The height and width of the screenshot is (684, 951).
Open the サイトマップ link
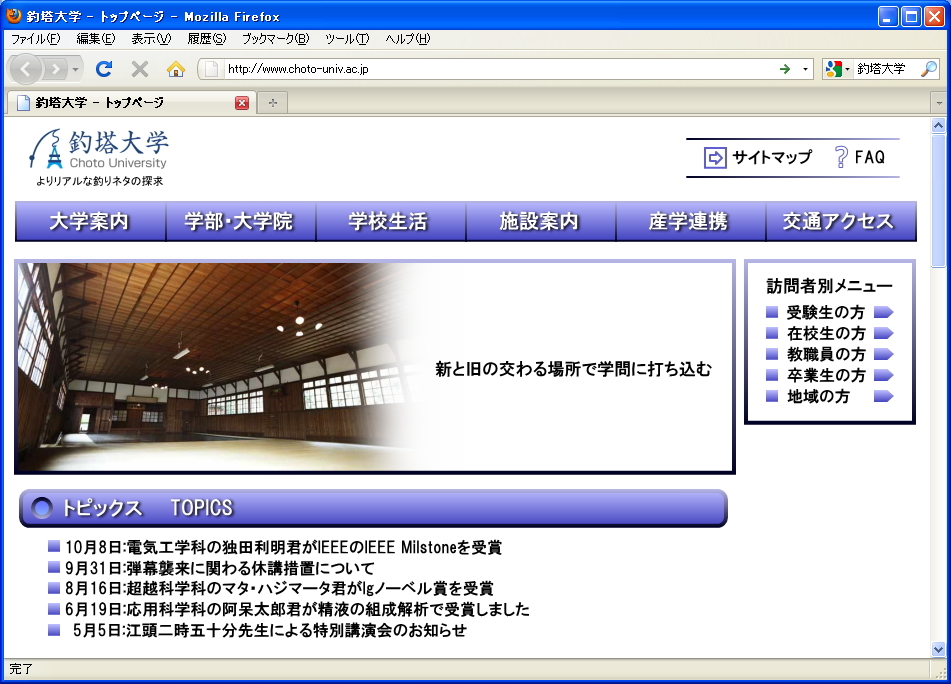(x=759, y=157)
